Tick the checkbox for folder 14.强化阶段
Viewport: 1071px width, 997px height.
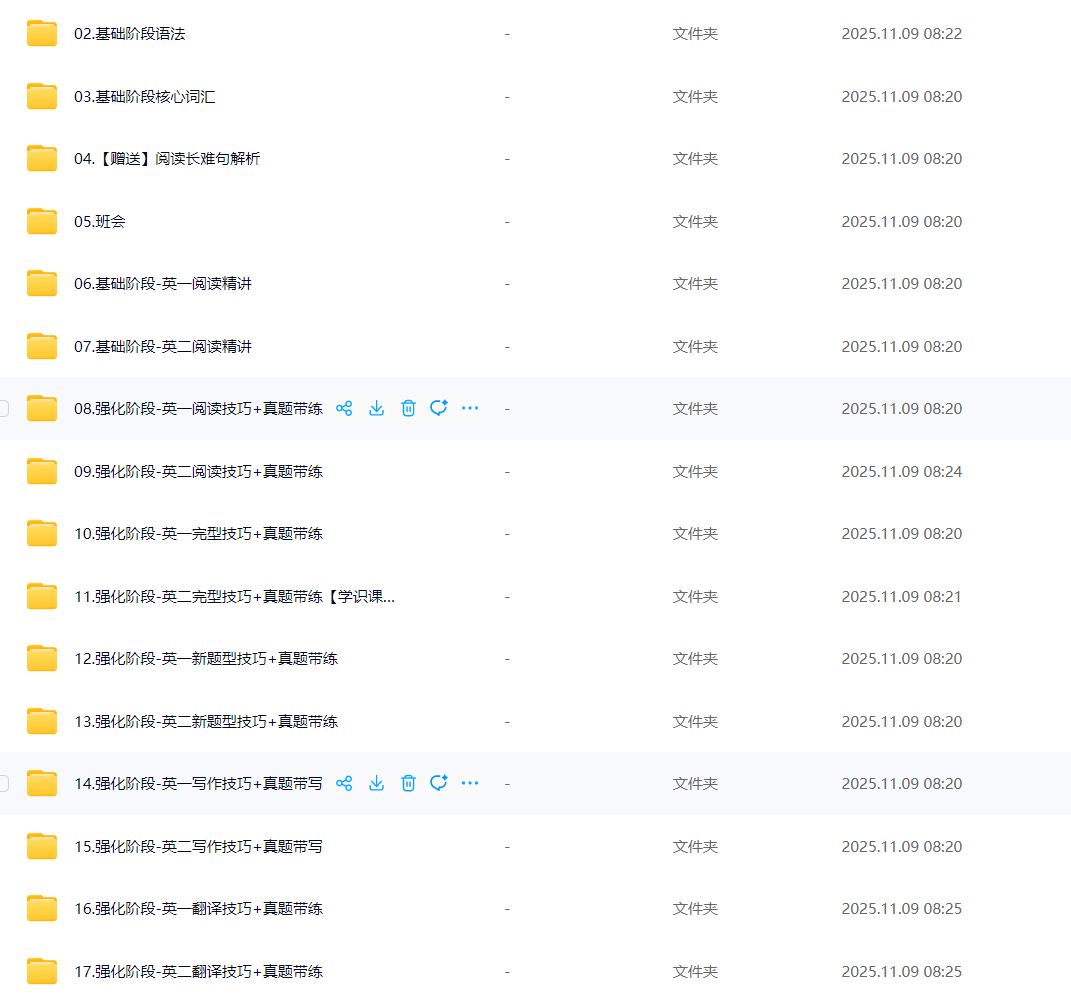3,783
